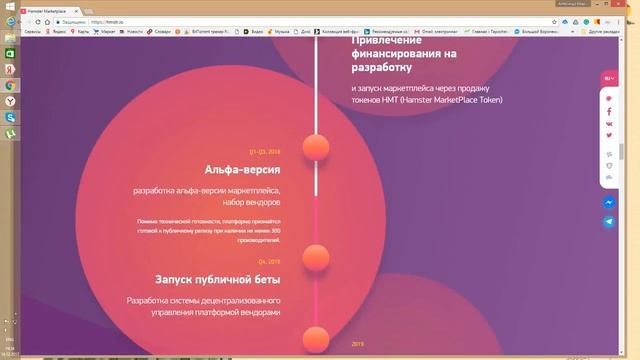This screenshot has height=360, width=640.
Task: Click the Привлечение финансирования heading
Action: tap(404, 53)
